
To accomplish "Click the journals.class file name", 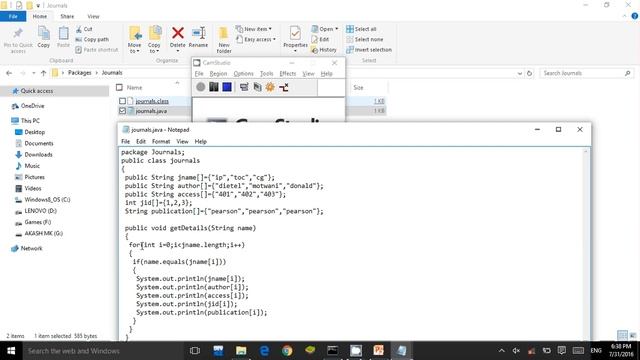I will pos(152,101).
